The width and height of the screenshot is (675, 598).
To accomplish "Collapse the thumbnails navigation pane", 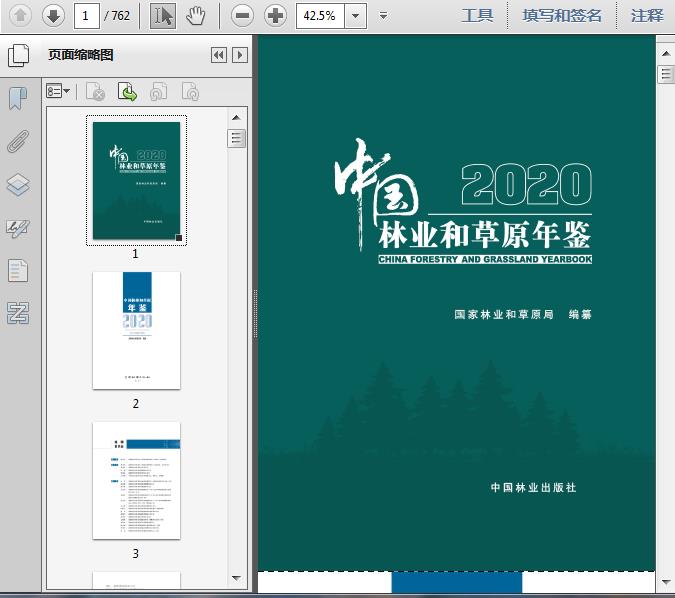I will 219,55.
